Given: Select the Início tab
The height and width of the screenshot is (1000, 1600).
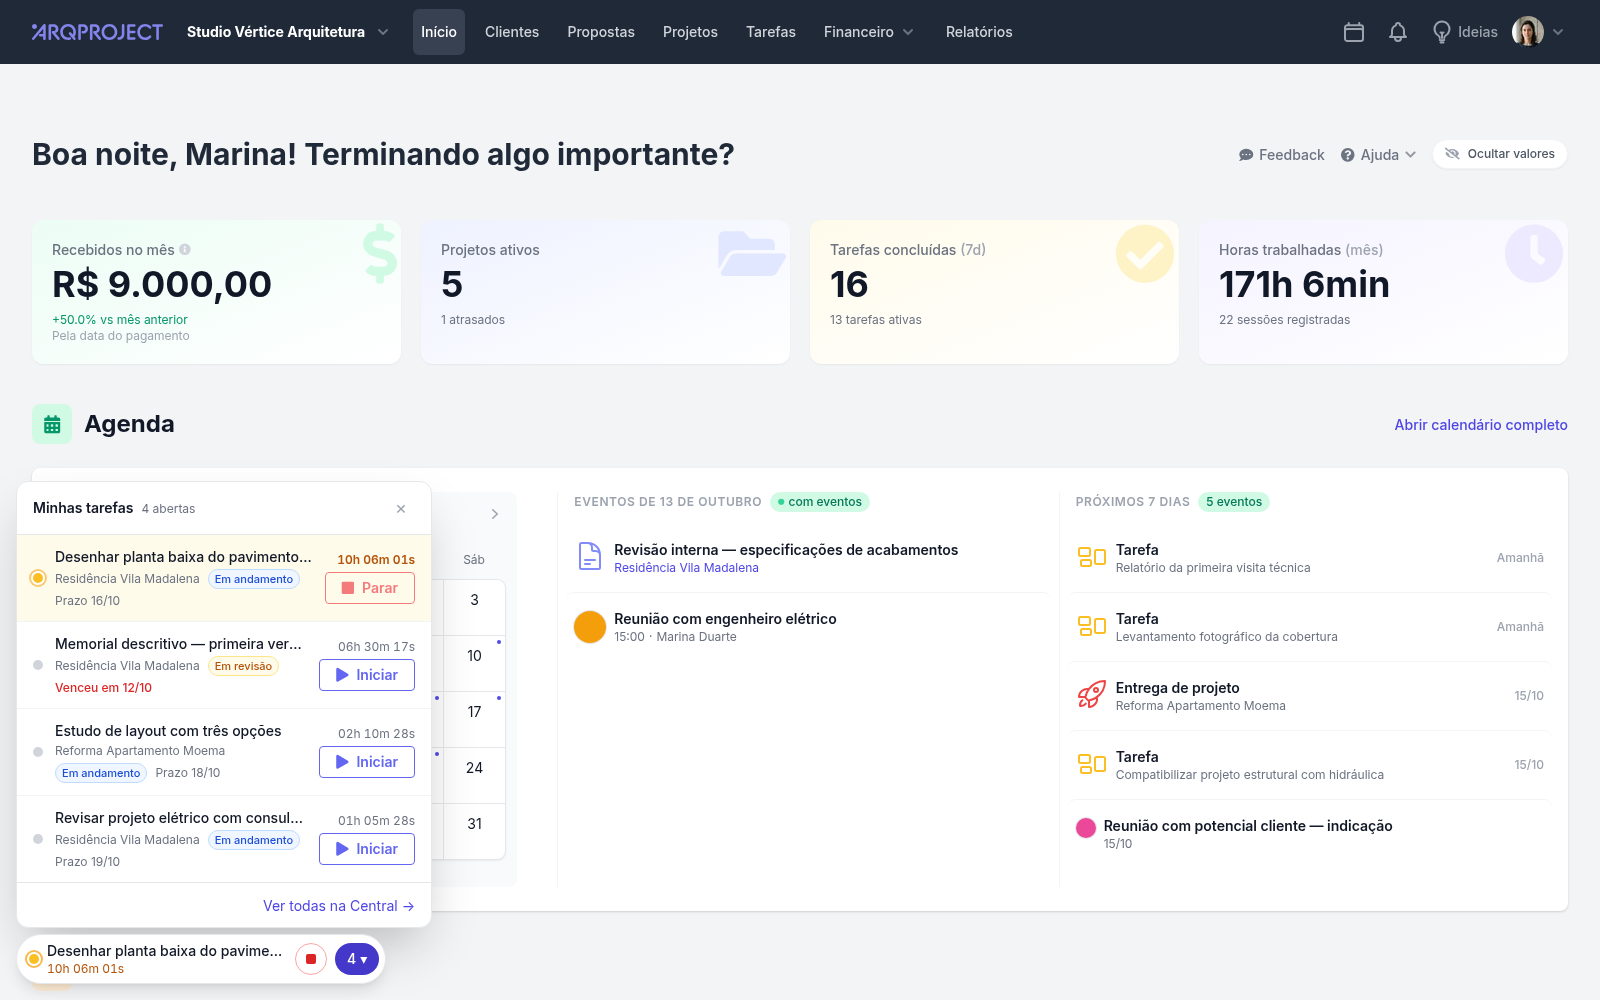Looking at the screenshot, I should [439, 32].
